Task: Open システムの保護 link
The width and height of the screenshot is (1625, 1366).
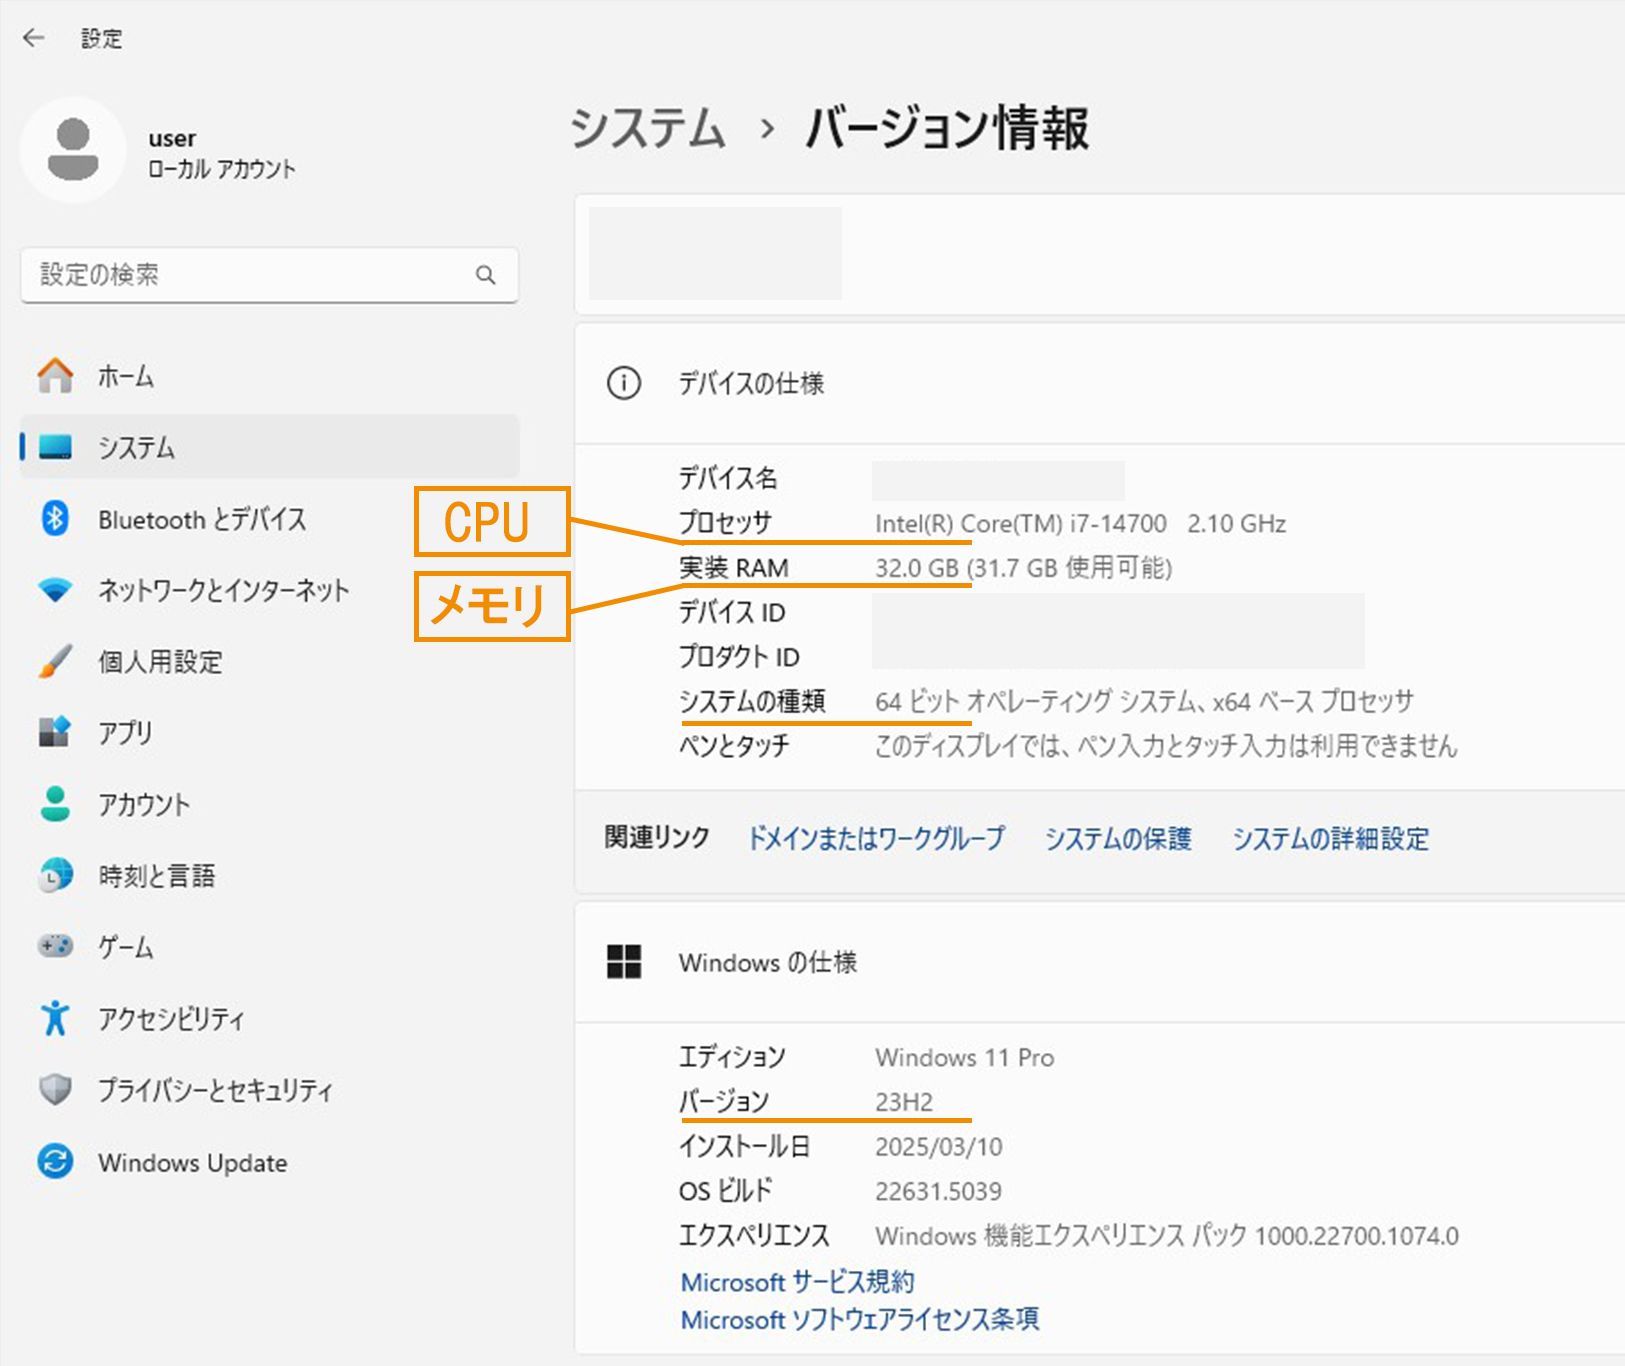Action: pos(1118,838)
